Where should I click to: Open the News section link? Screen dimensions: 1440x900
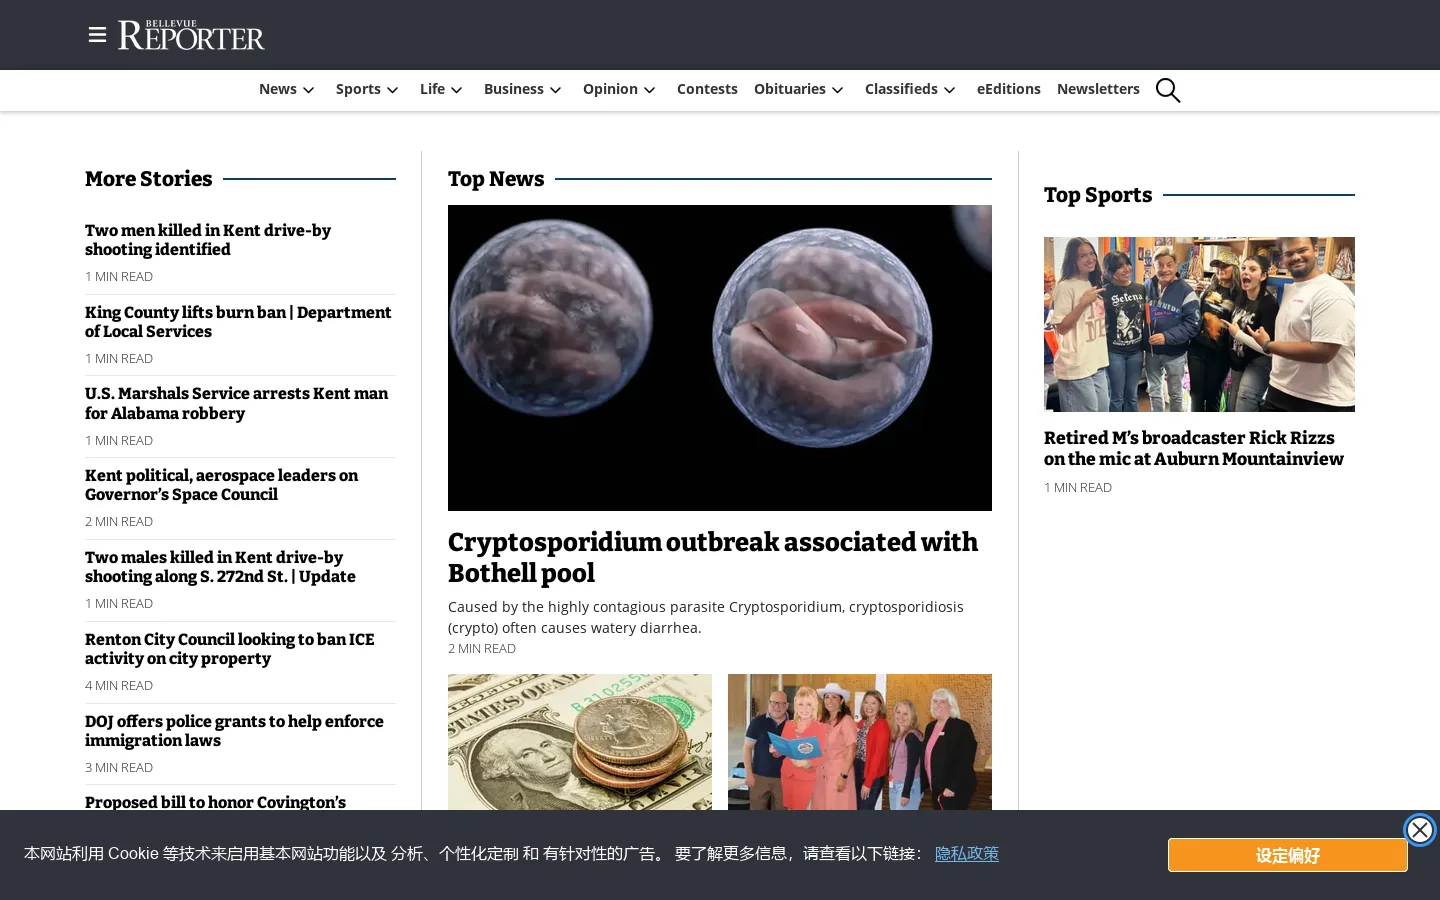[278, 89]
